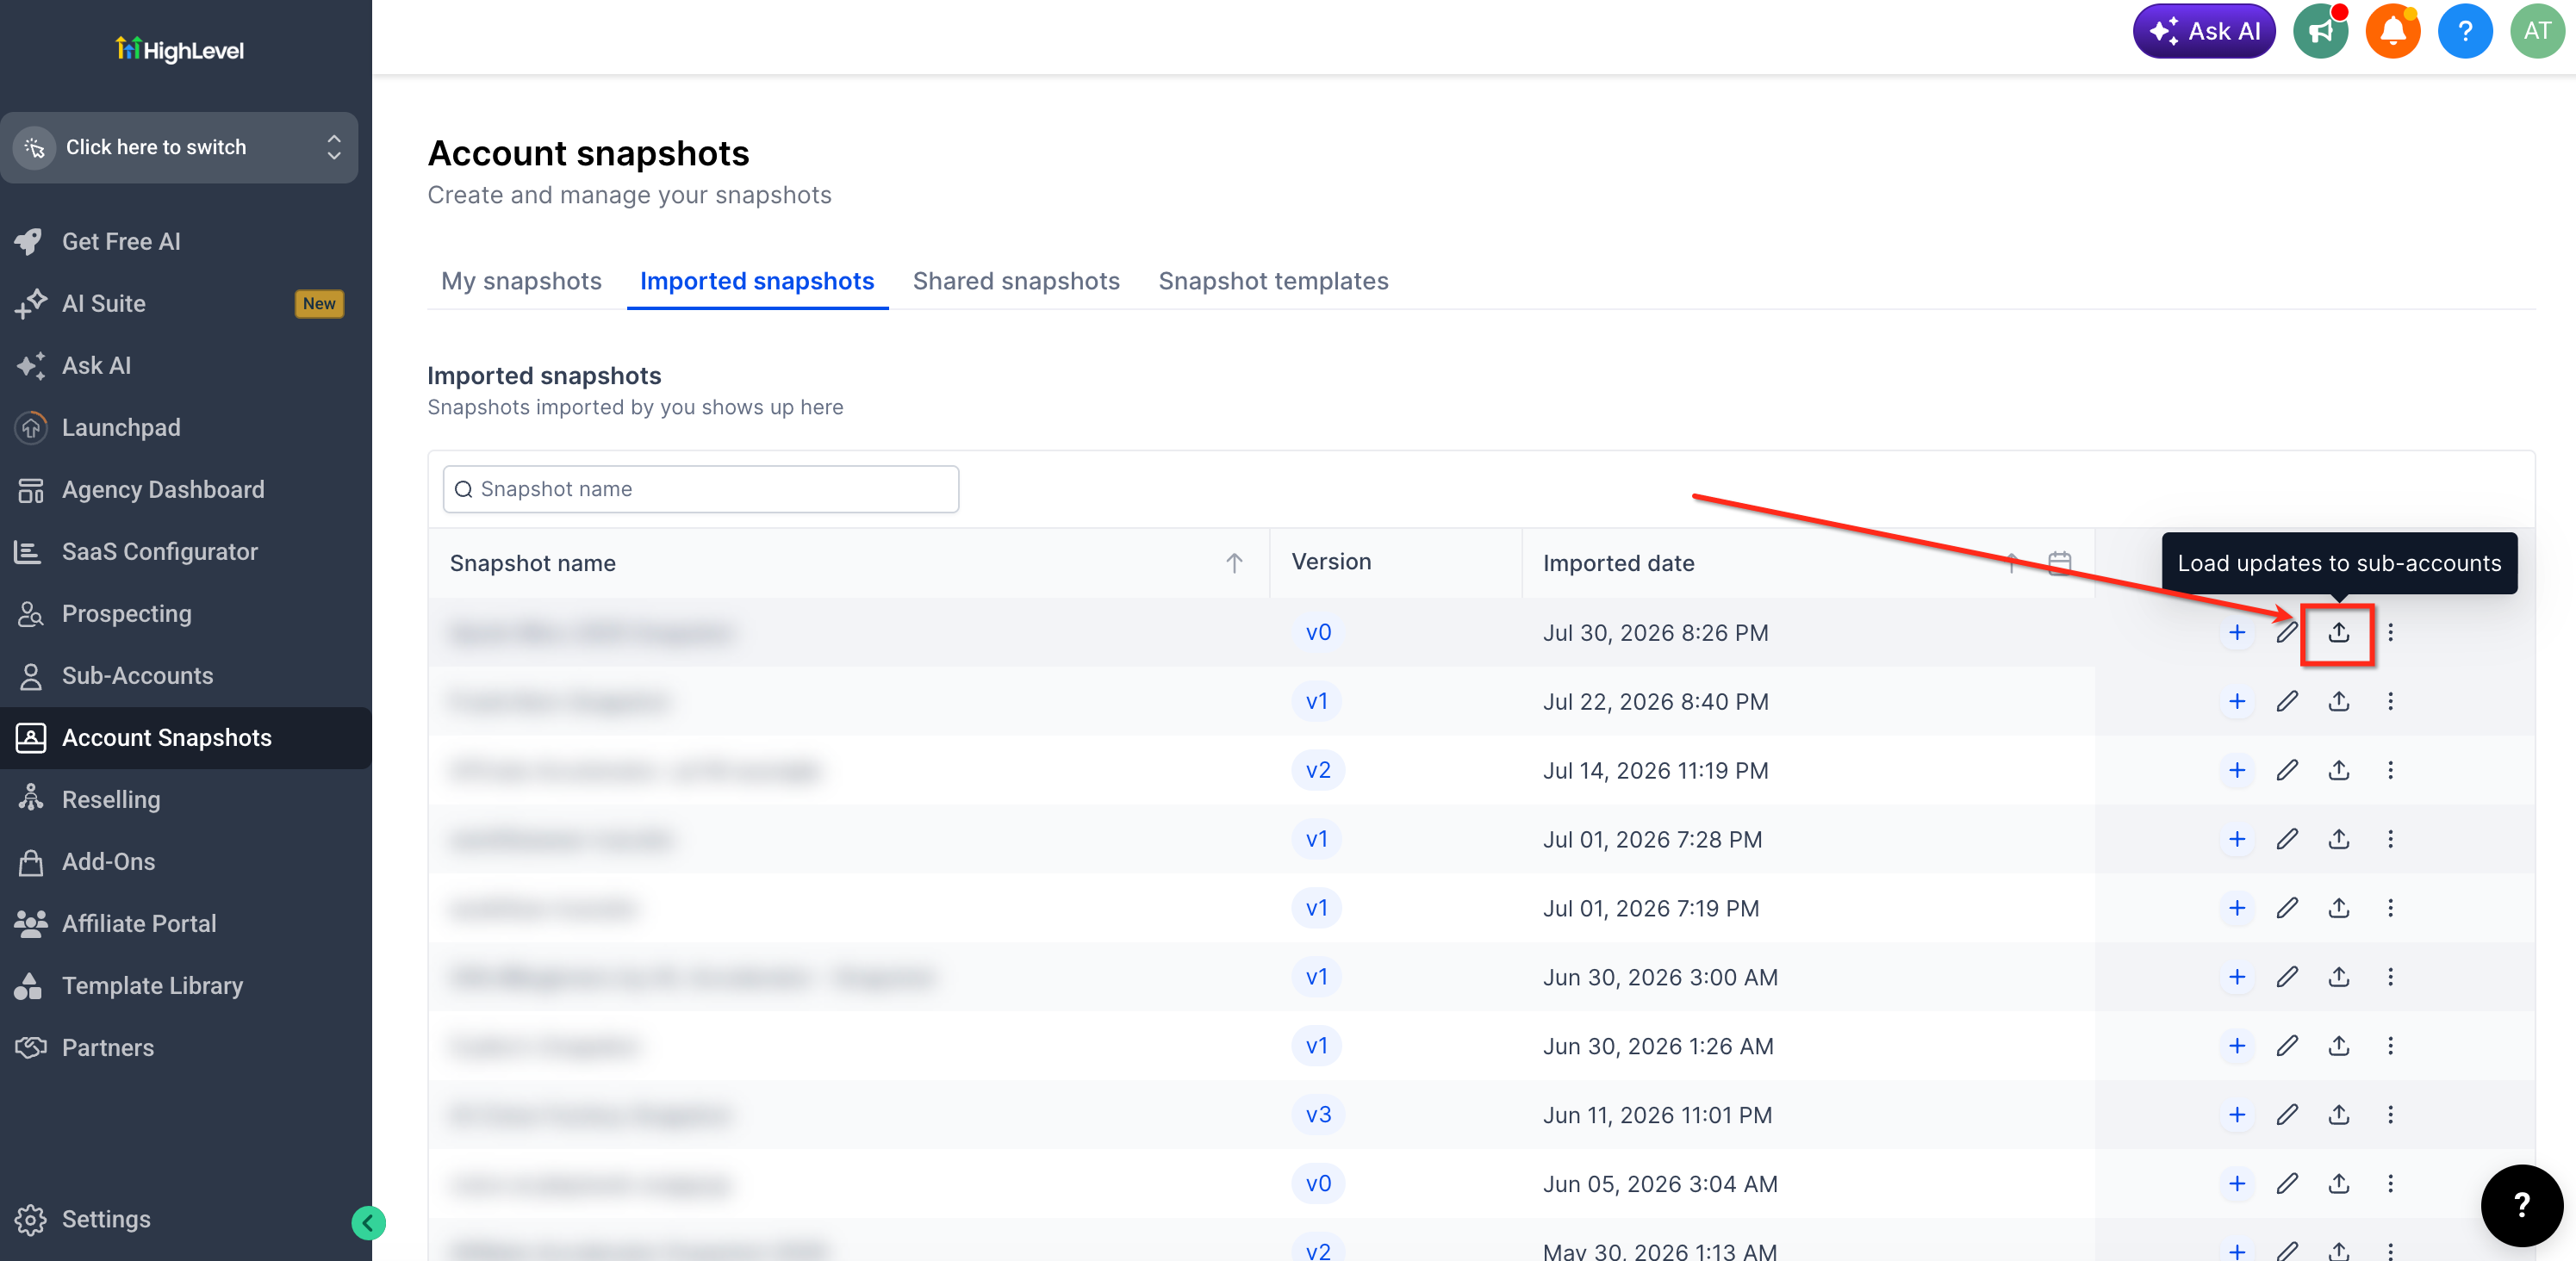
Task: Open three-dot menu for Jul 14, 2026 row
Action: point(2390,770)
